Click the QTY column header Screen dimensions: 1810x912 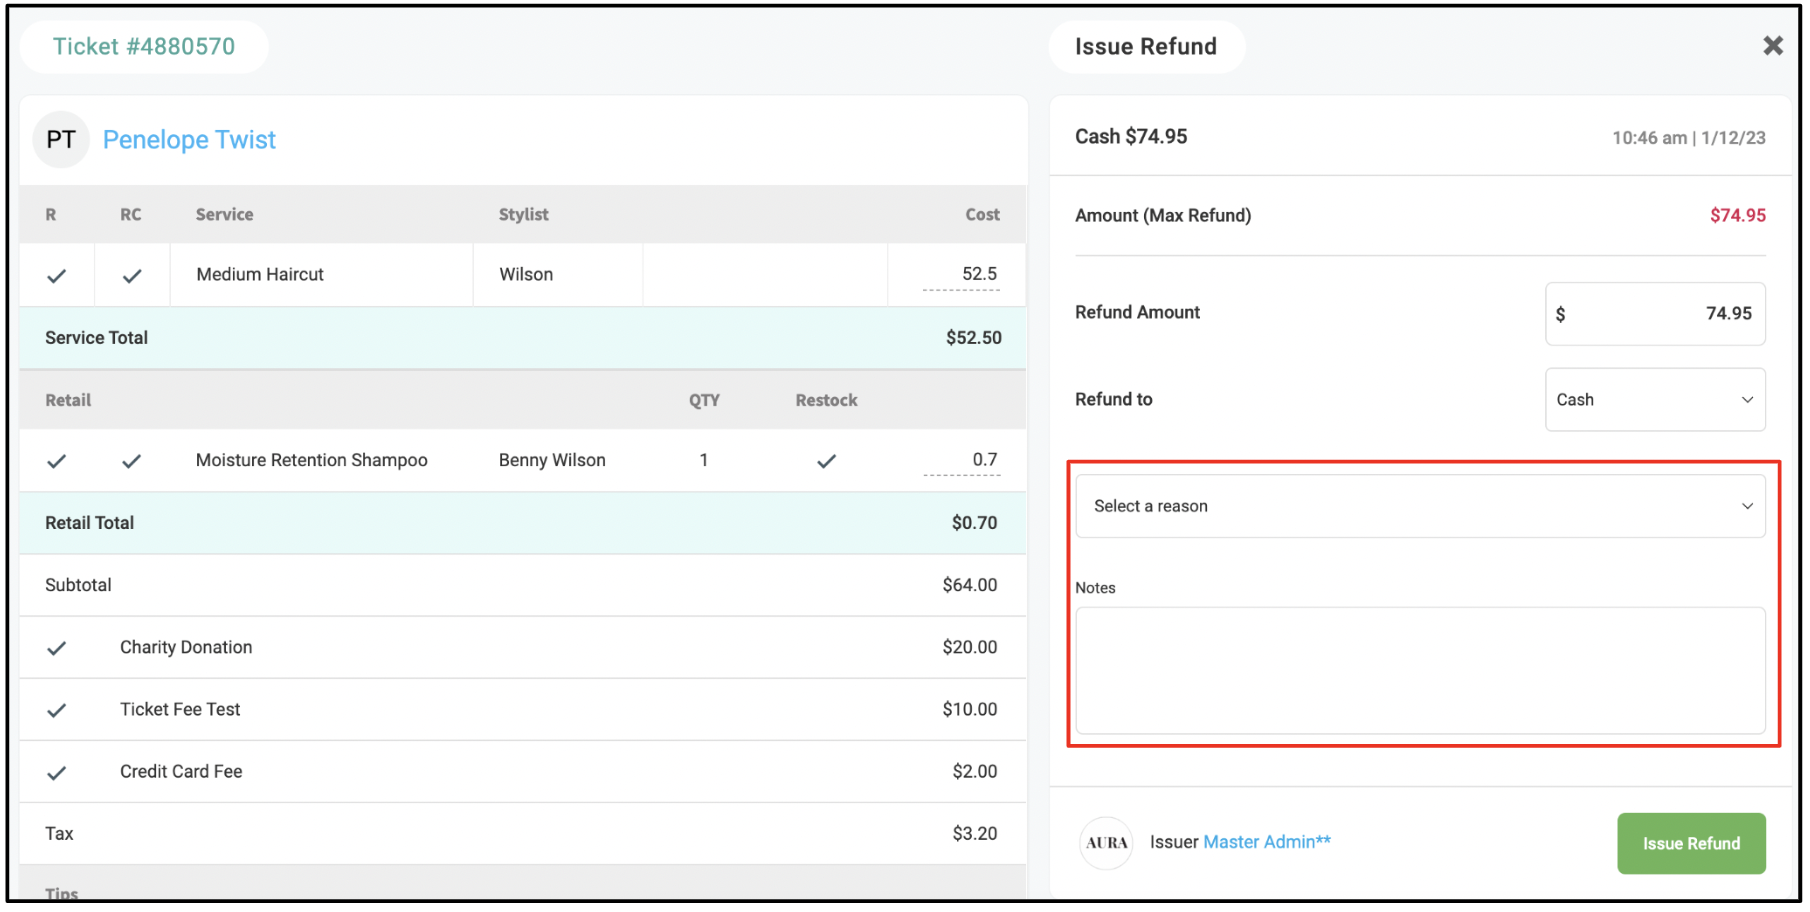click(x=704, y=400)
